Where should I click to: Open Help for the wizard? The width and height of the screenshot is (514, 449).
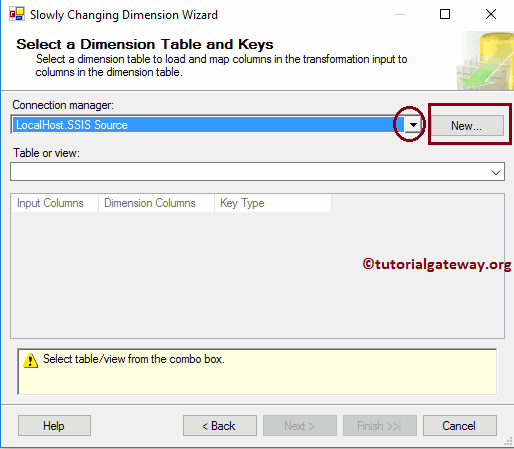pos(54,425)
